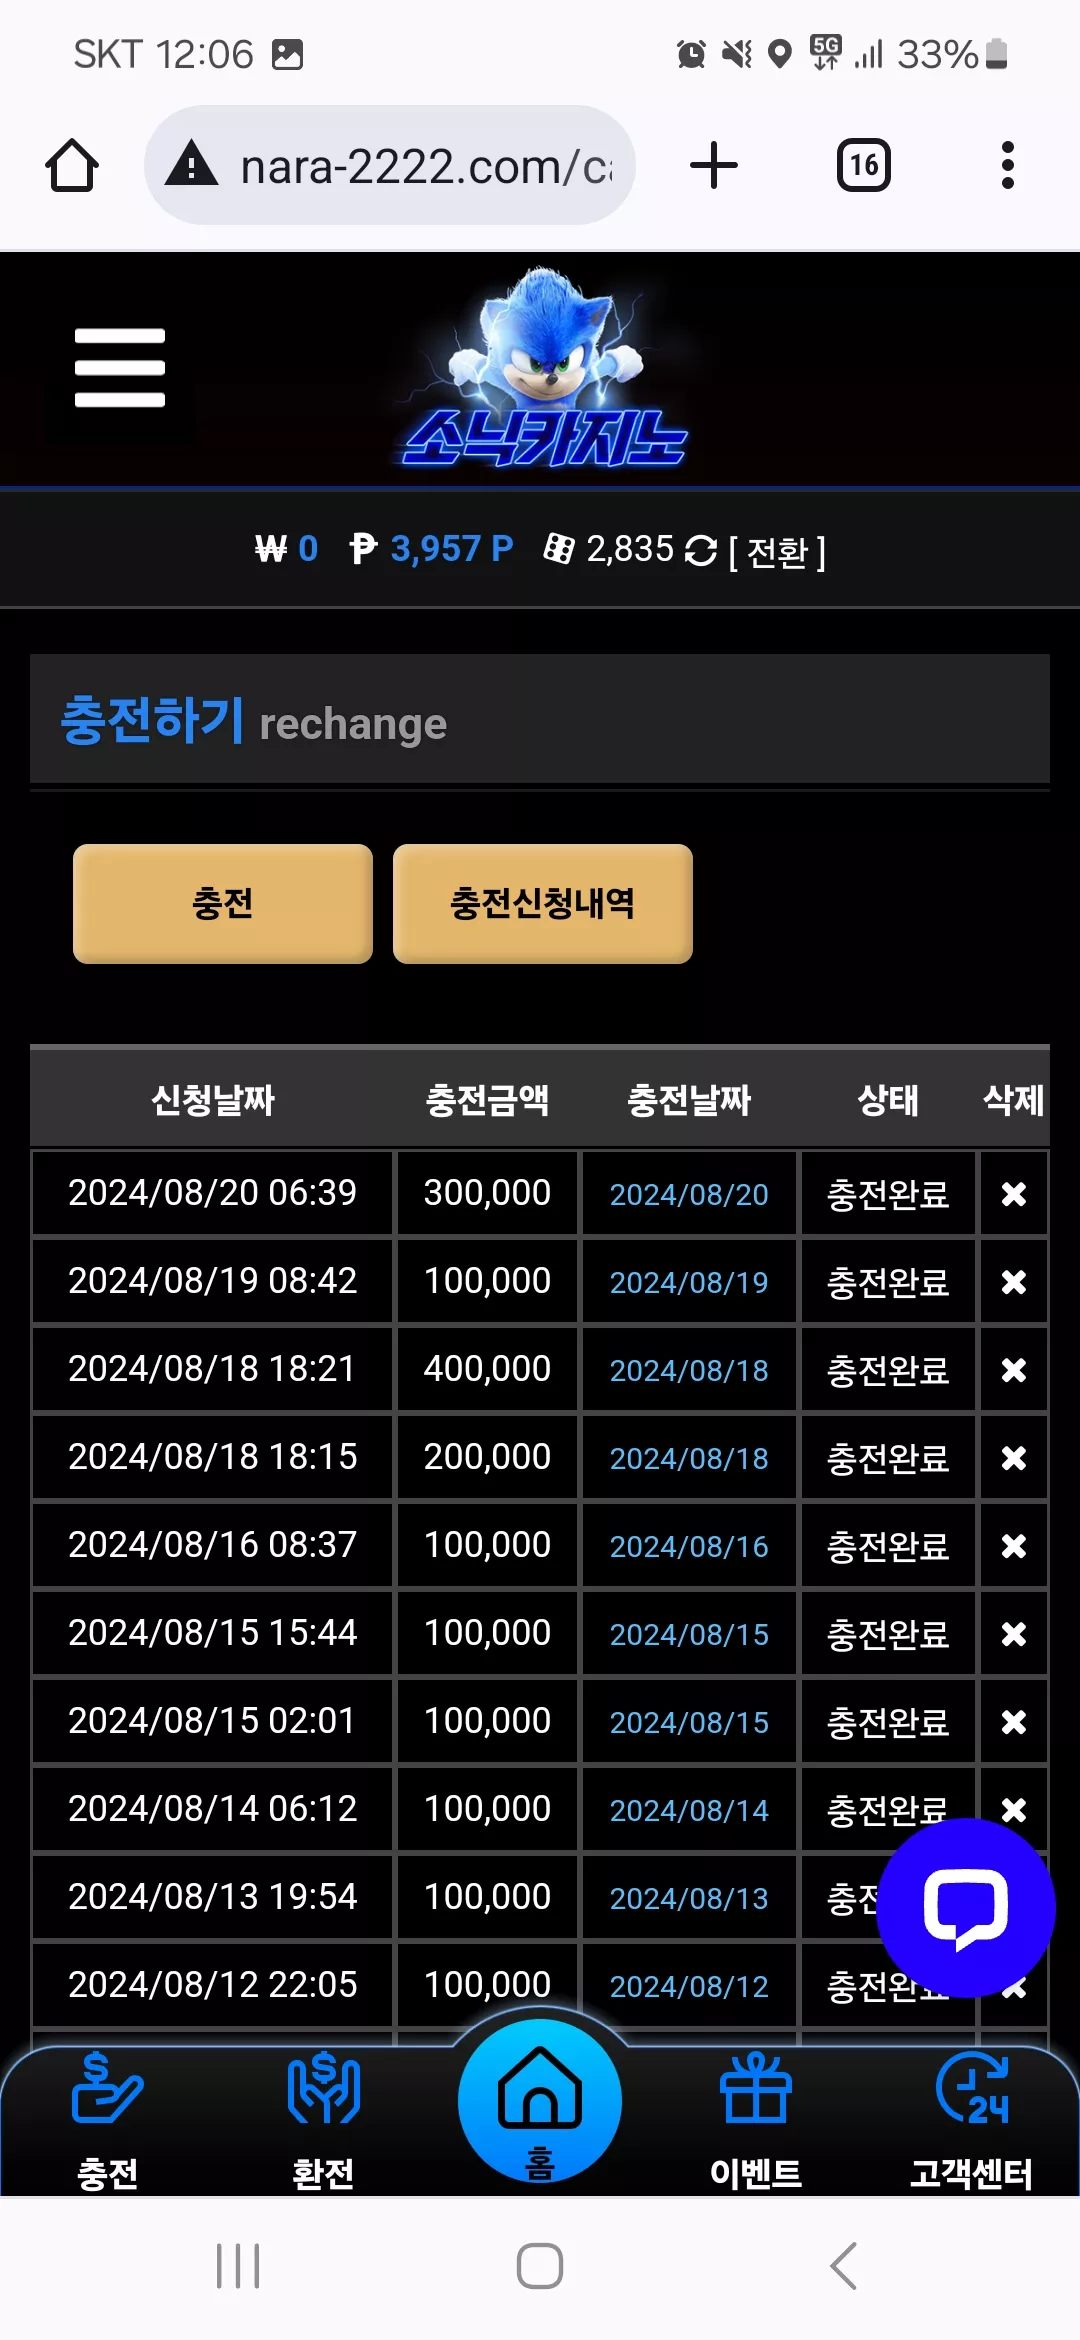Tap the refresh balance icon
Image resolution: width=1080 pixels, height=2340 pixels.
click(701, 550)
